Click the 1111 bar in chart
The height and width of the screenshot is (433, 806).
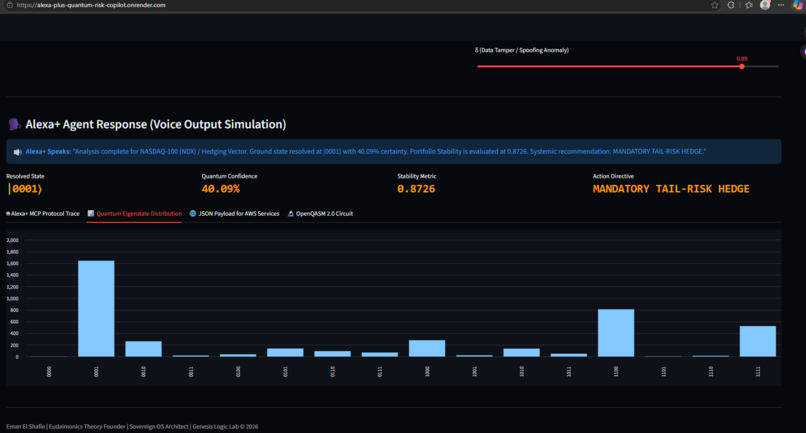pos(758,341)
